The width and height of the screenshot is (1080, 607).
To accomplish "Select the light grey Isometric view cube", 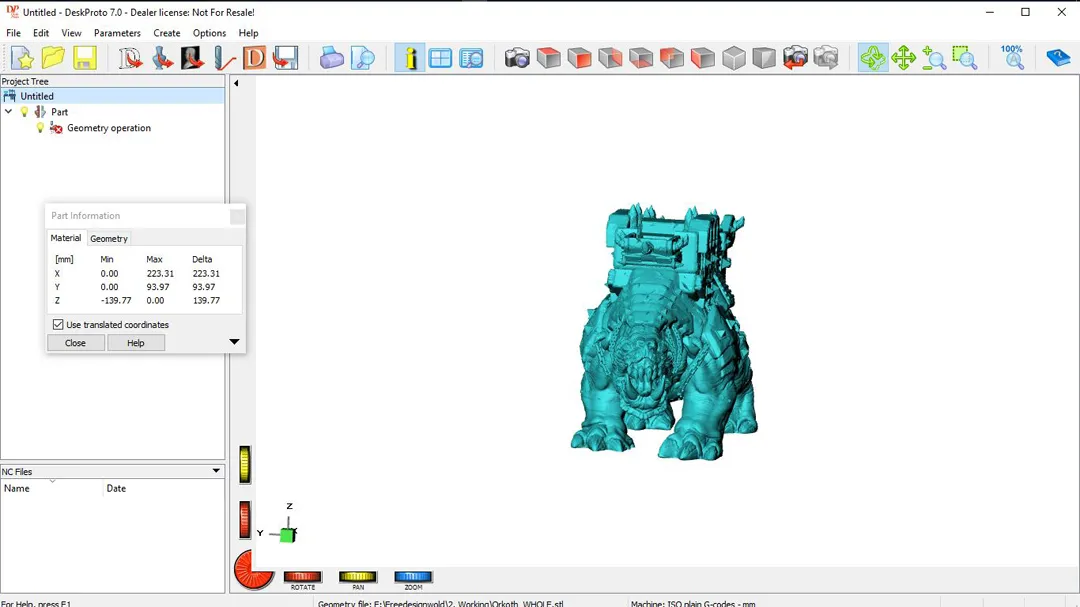I will coord(734,58).
